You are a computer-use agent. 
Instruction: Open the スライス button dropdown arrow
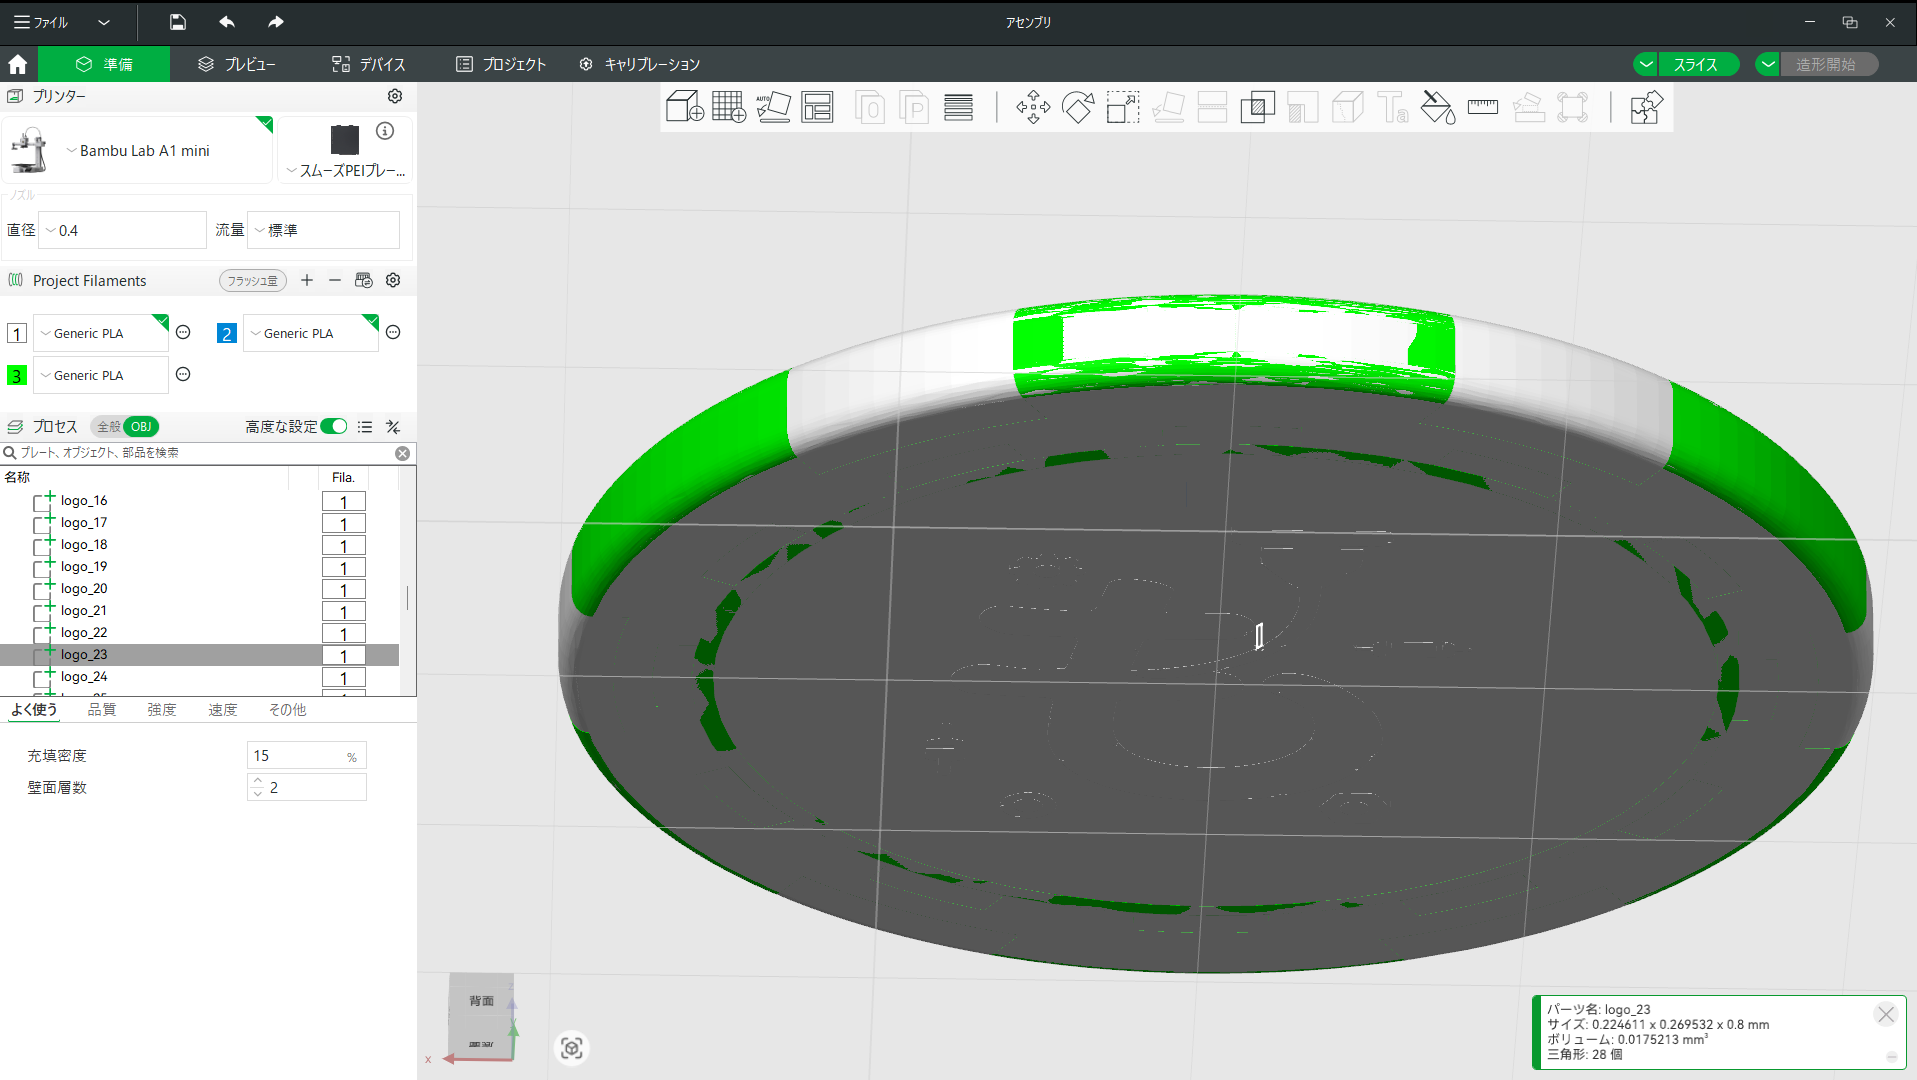[1645, 64]
